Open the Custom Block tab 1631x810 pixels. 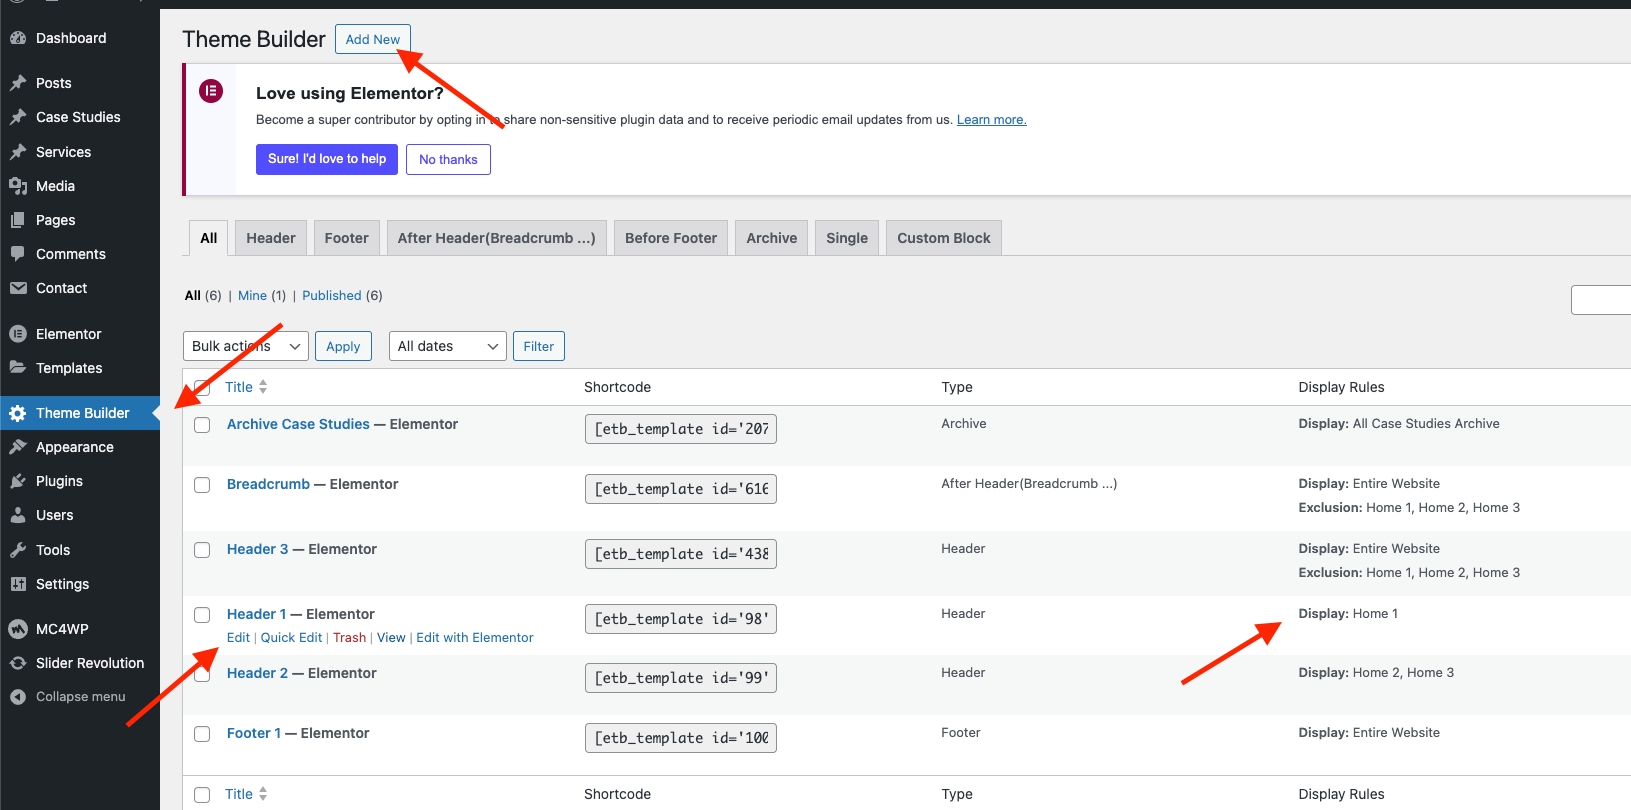[943, 238]
